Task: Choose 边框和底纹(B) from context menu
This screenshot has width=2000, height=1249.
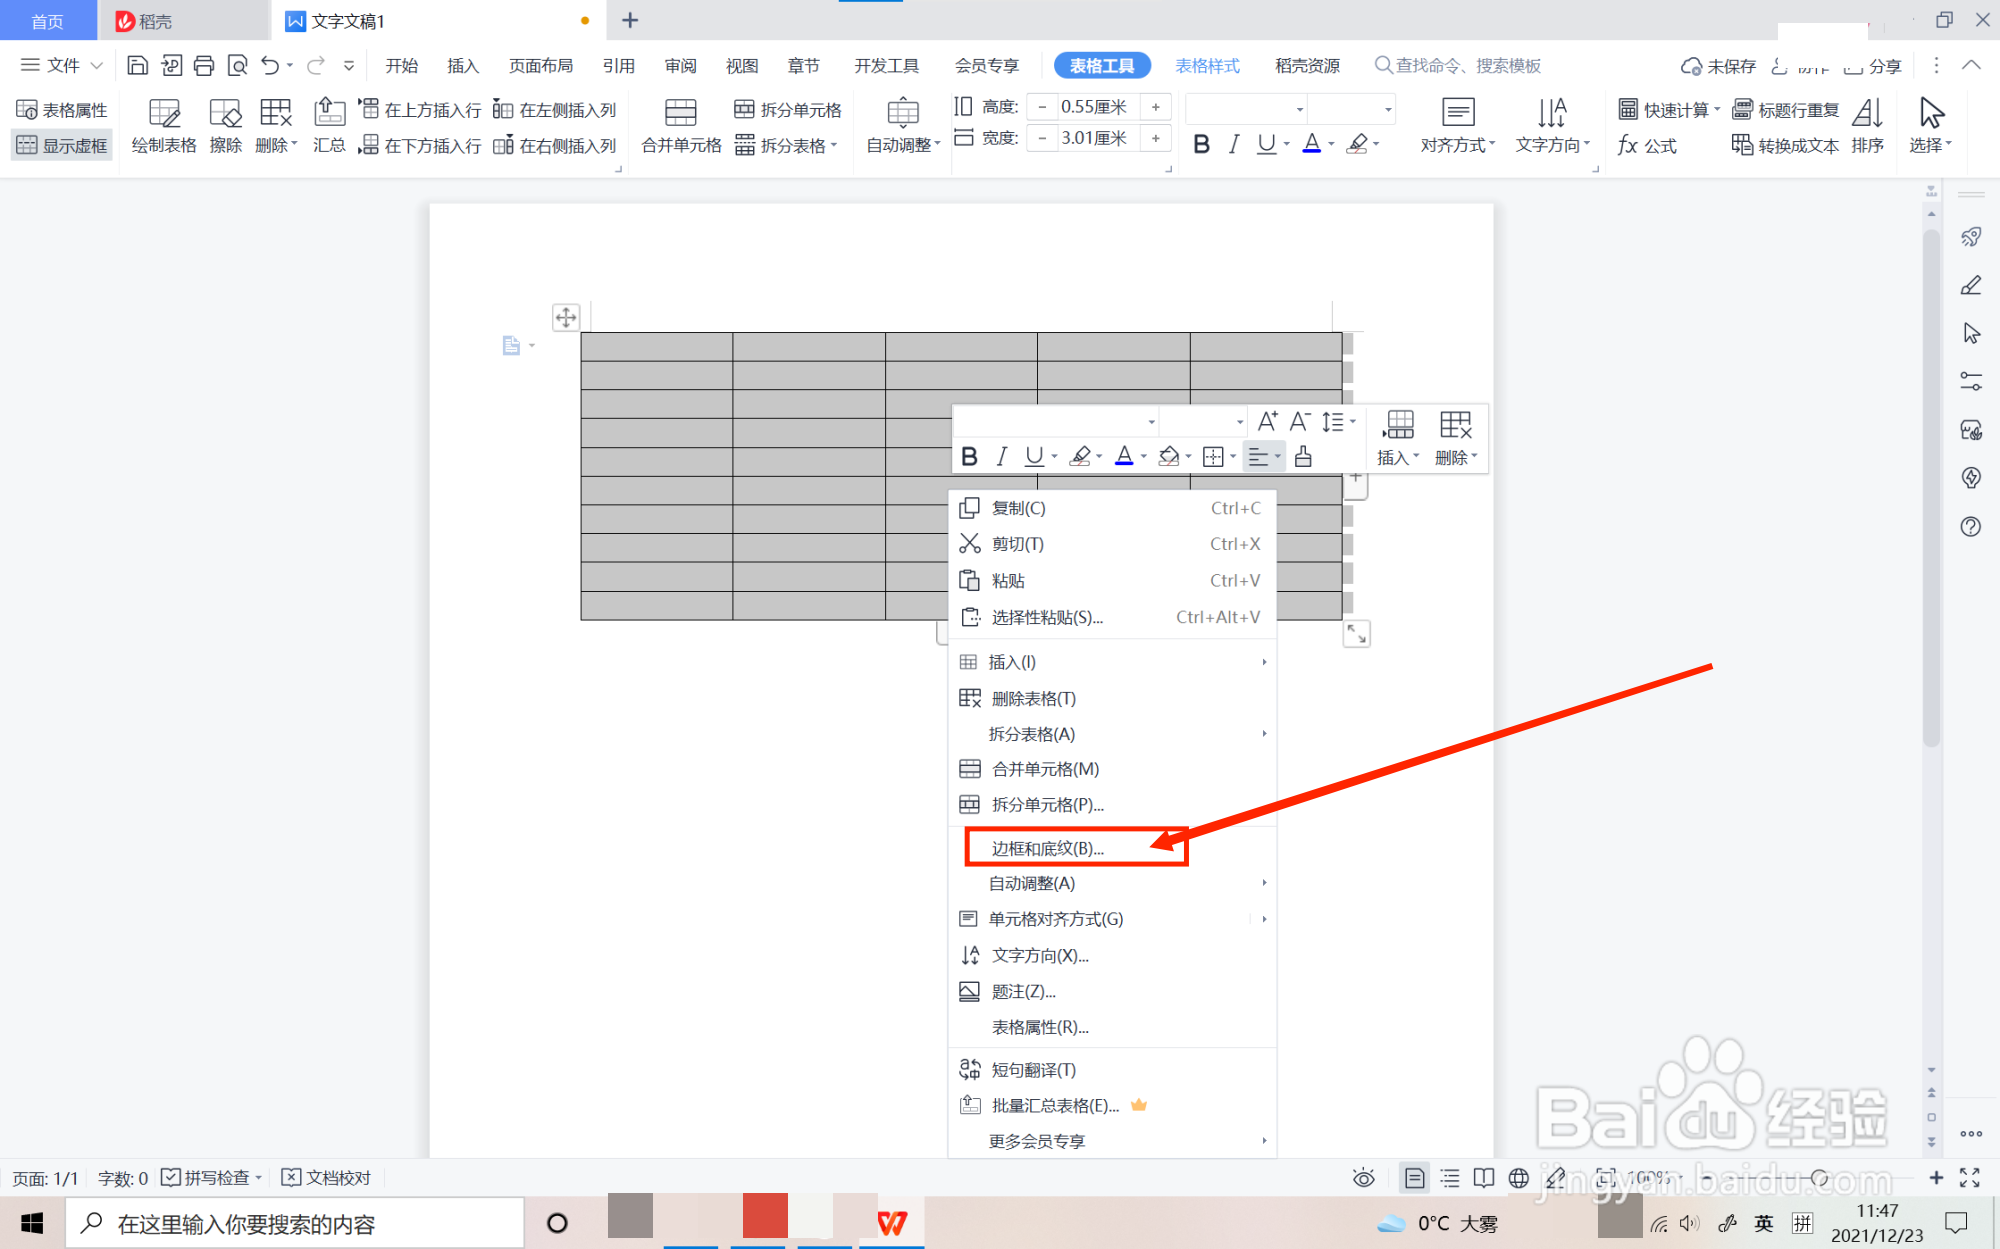Action: [1112, 848]
